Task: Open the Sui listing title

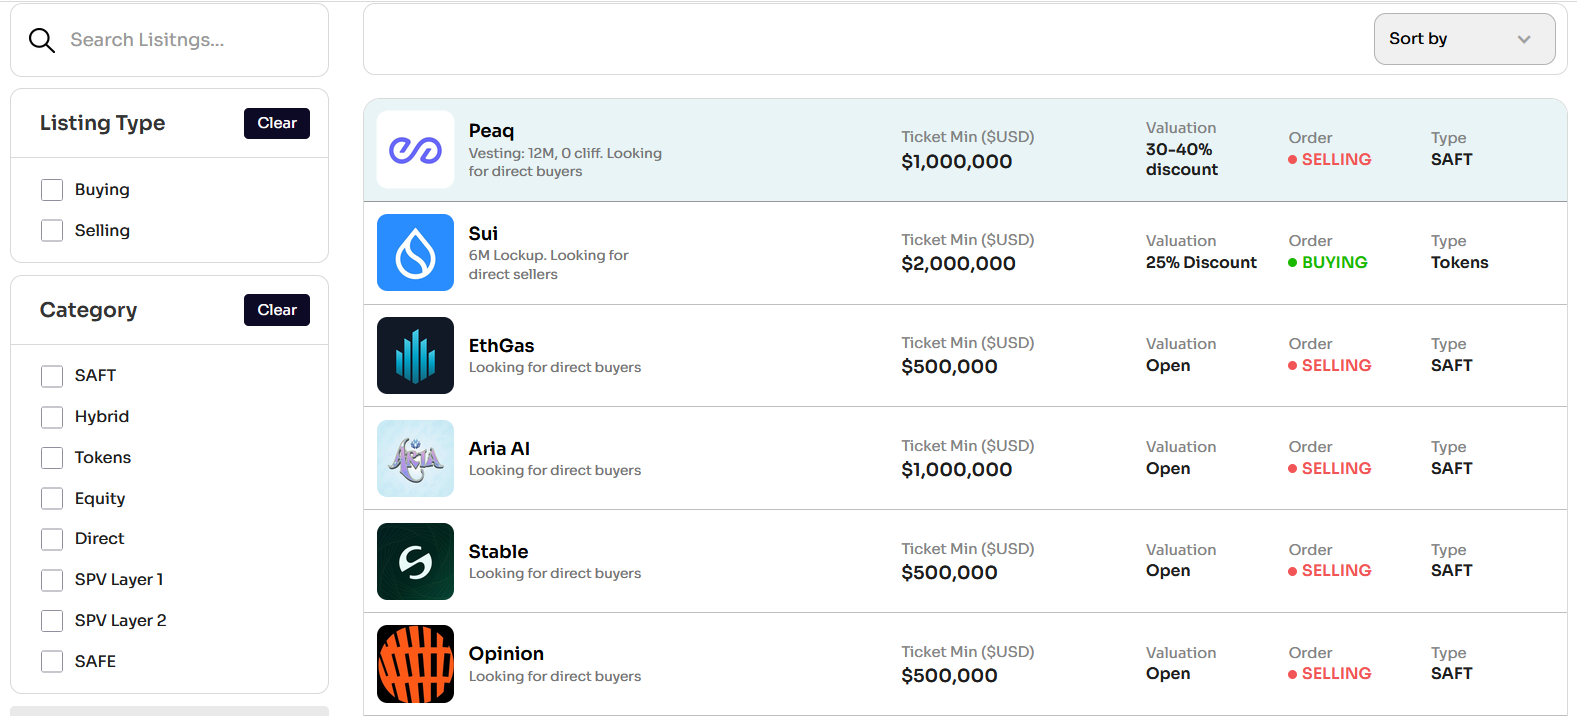Action: pyautogui.click(x=483, y=234)
